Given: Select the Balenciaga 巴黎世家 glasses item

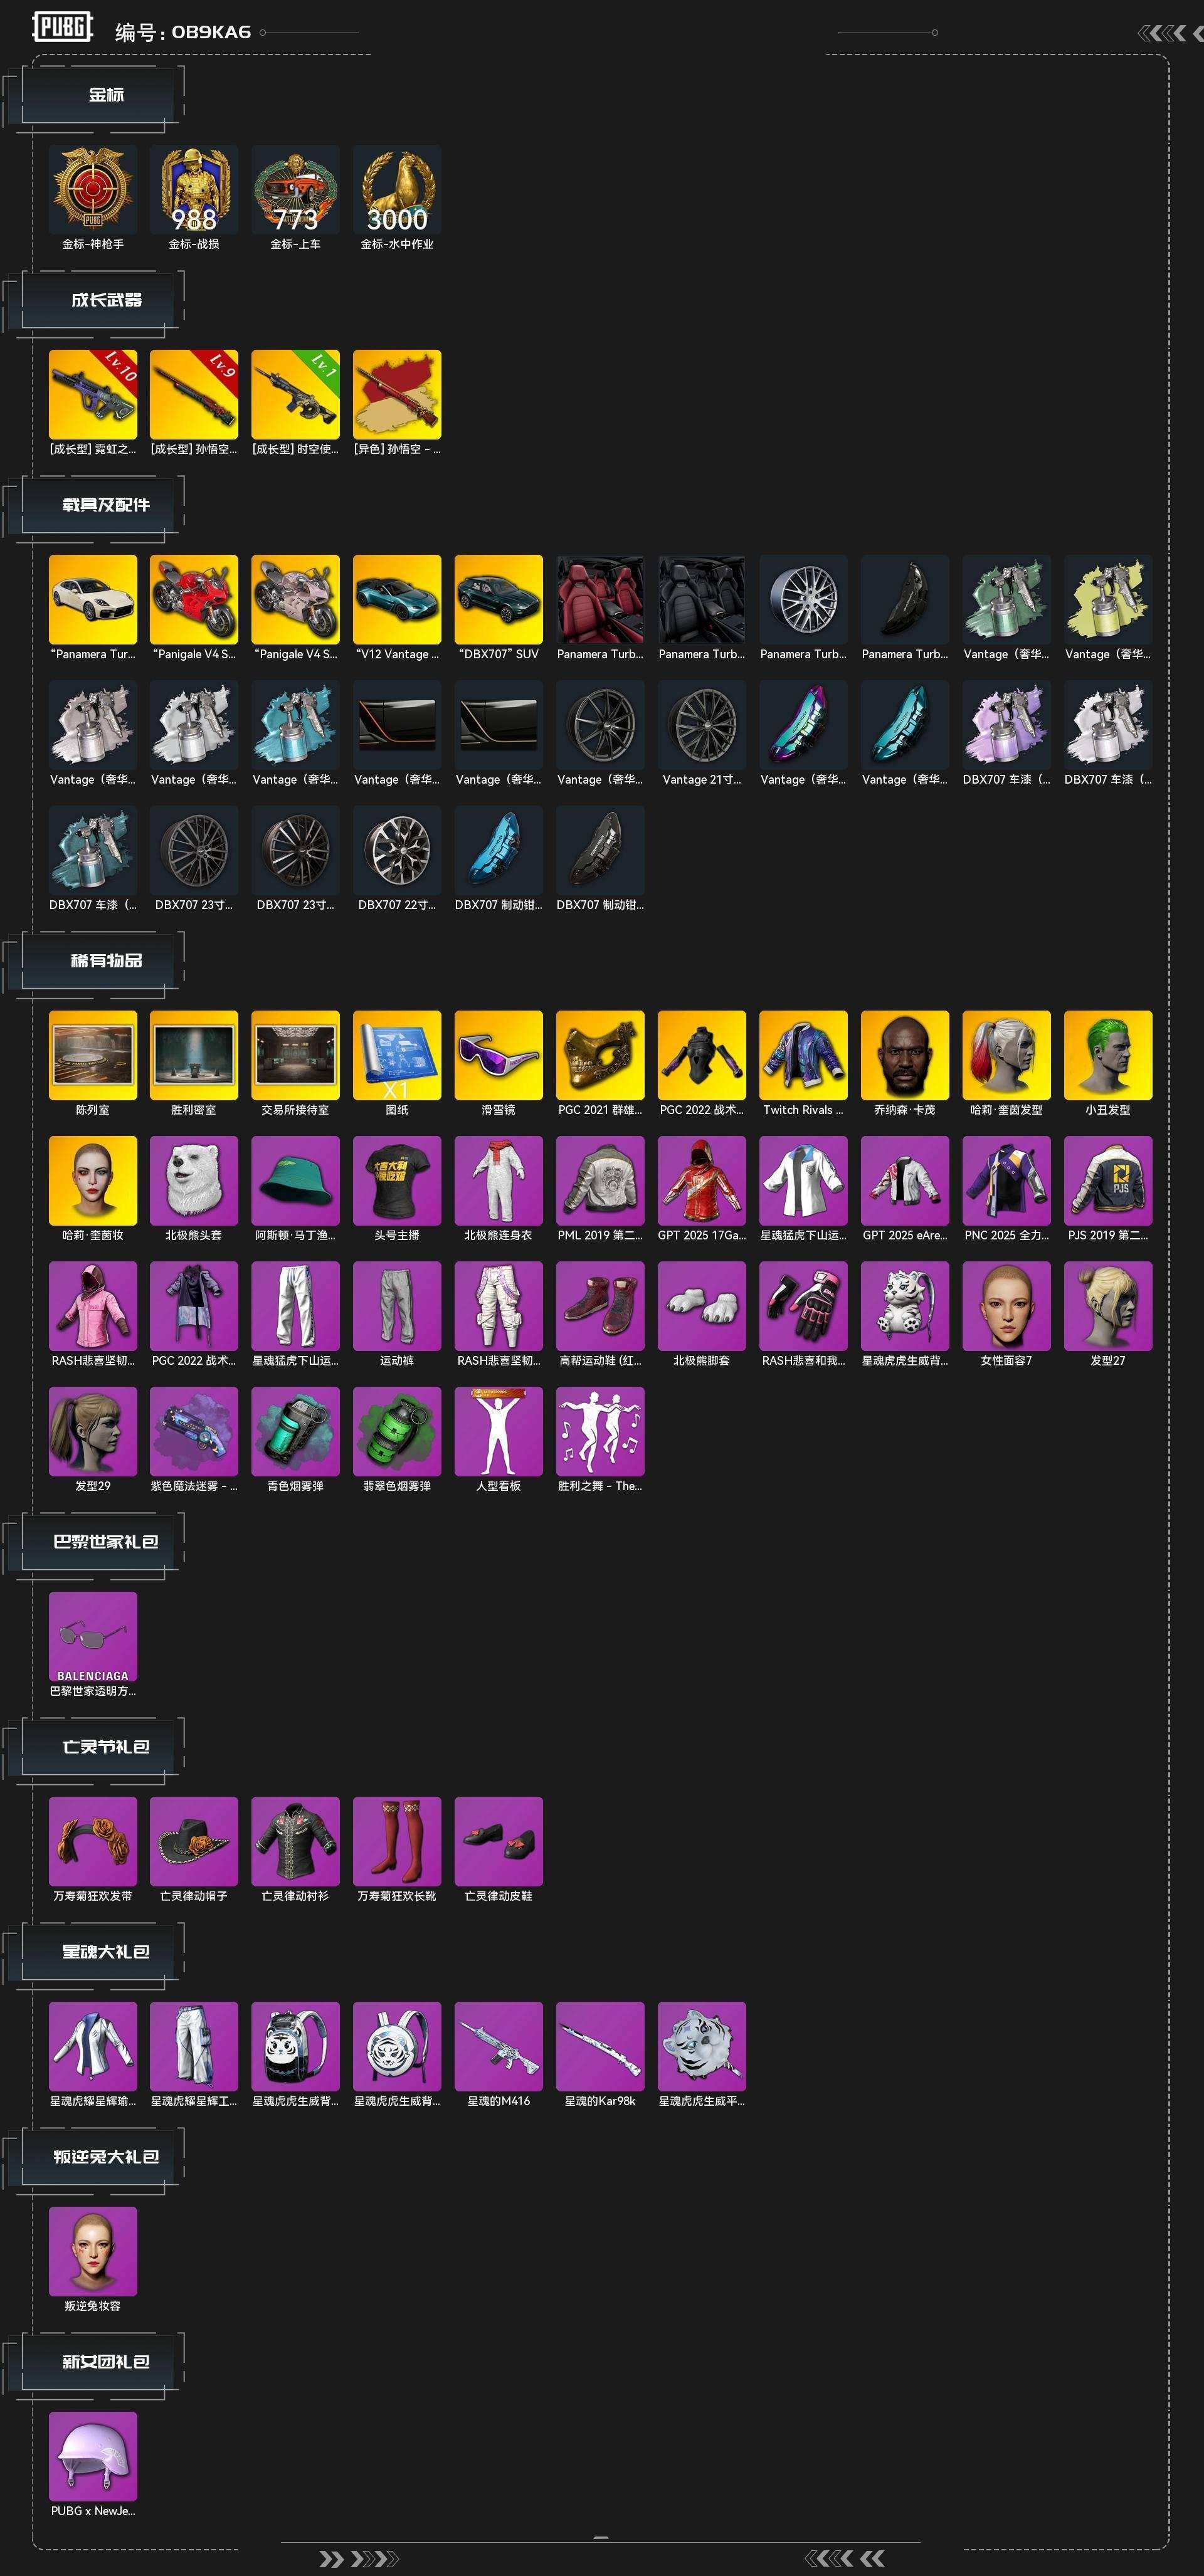Looking at the screenshot, I should (93, 1636).
